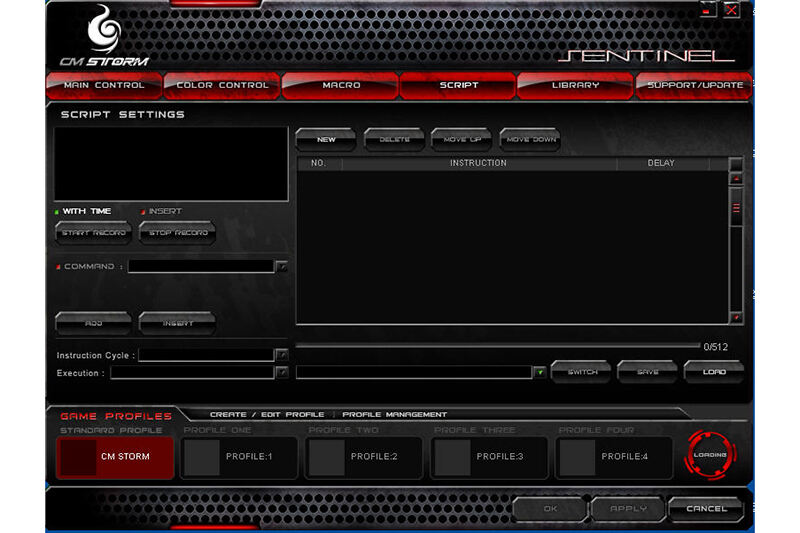Open Support/Update tab

click(x=694, y=85)
